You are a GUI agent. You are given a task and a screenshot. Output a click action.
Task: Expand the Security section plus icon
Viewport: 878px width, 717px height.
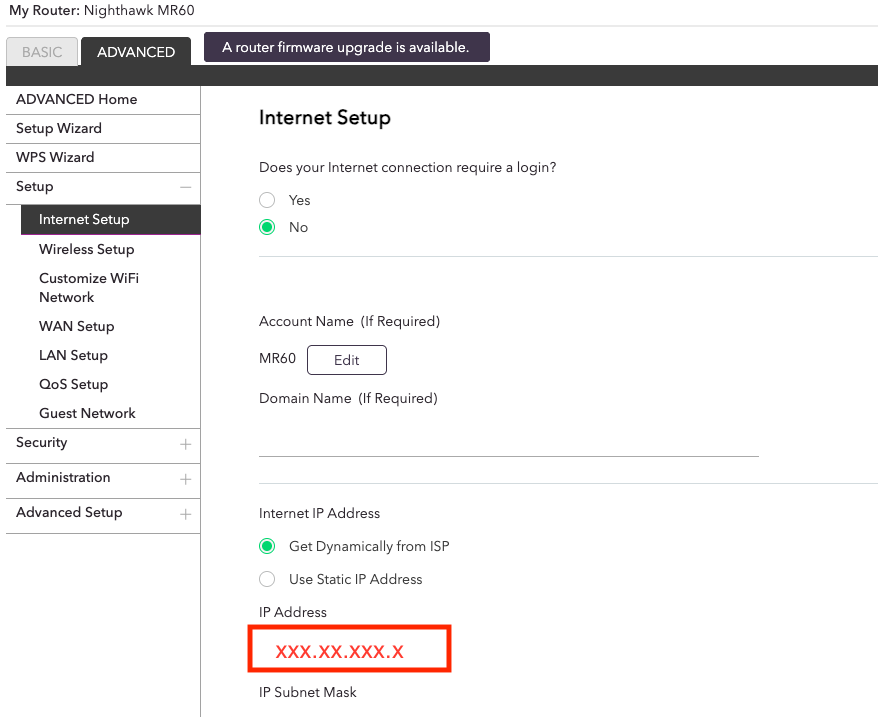click(x=185, y=444)
